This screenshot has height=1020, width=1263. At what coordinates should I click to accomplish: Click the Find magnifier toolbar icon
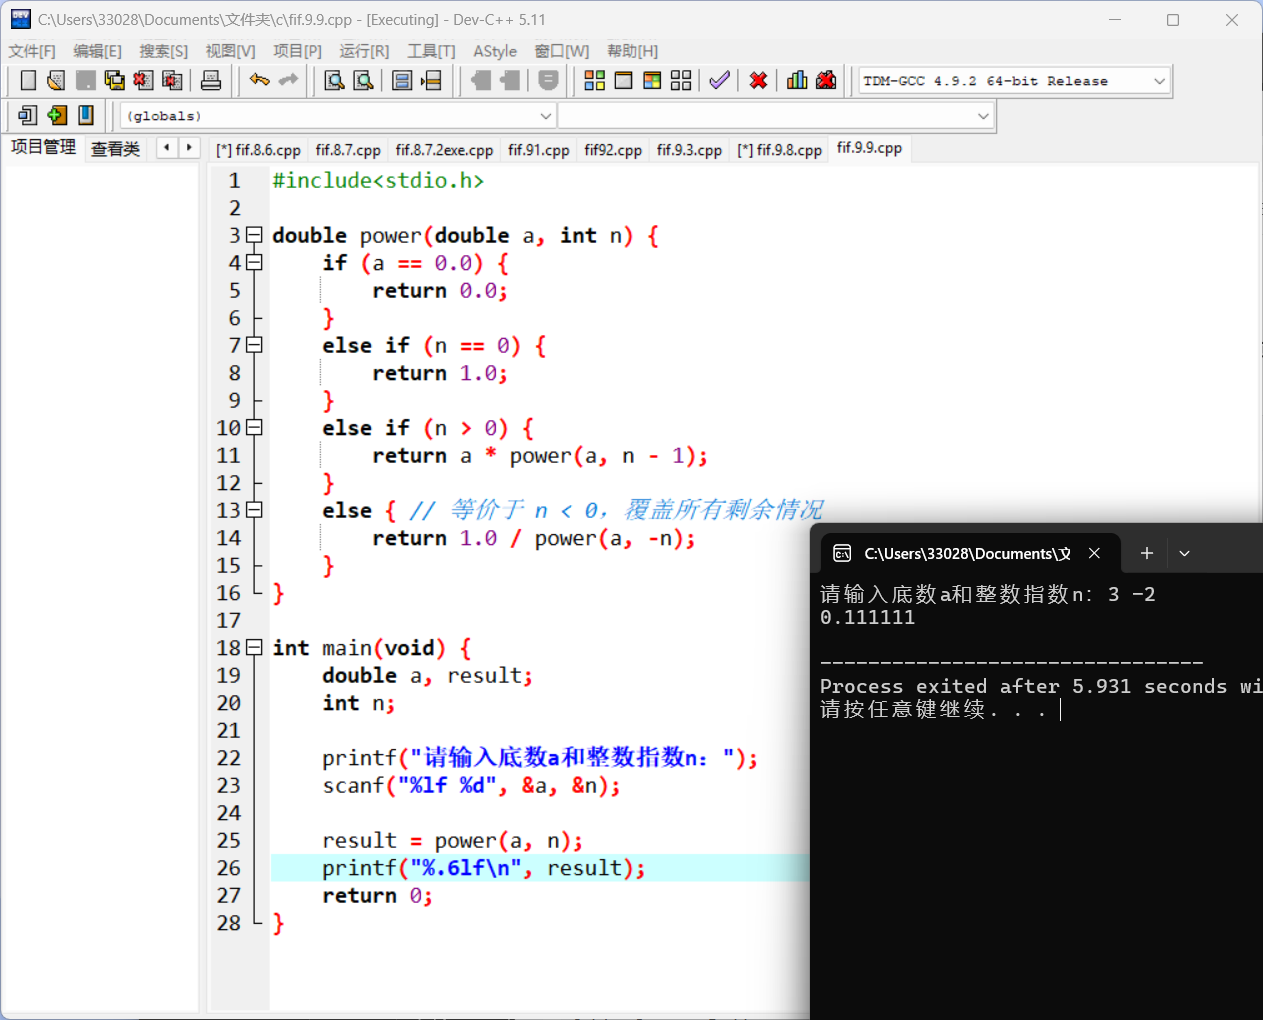click(x=334, y=80)
